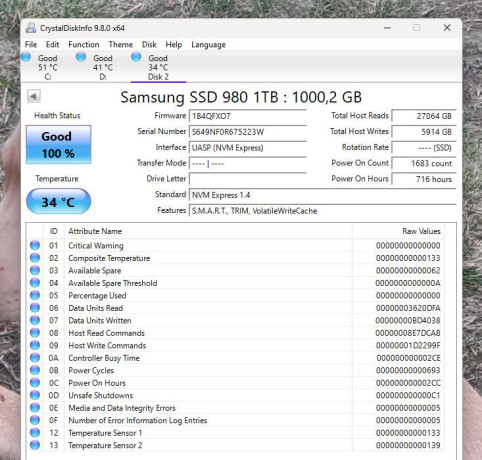Select the Disk 2 tab at 34 °C
482x460 pixels.
click(158, 67)
